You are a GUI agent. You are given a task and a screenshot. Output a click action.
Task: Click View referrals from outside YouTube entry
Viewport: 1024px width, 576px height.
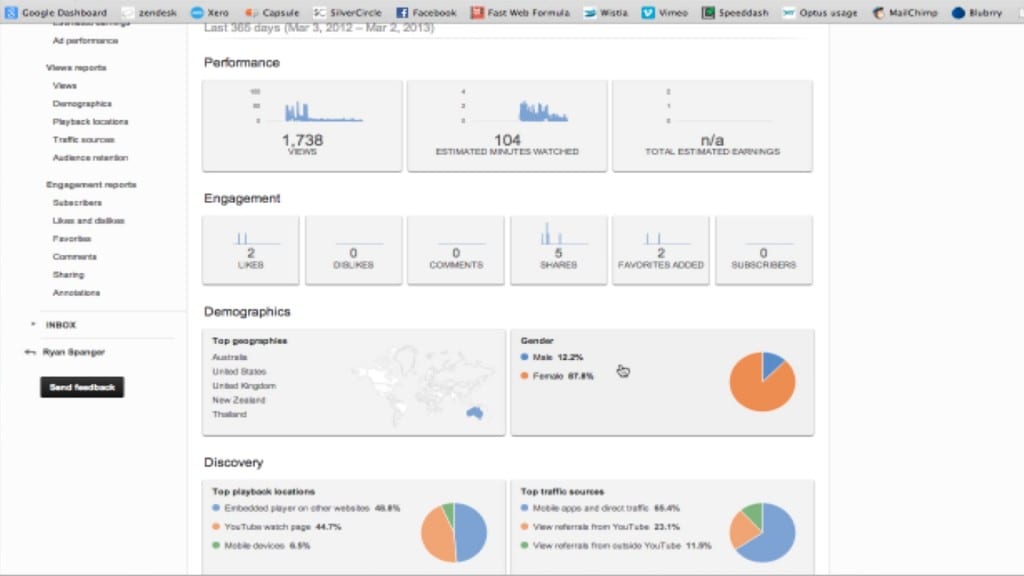615,545
